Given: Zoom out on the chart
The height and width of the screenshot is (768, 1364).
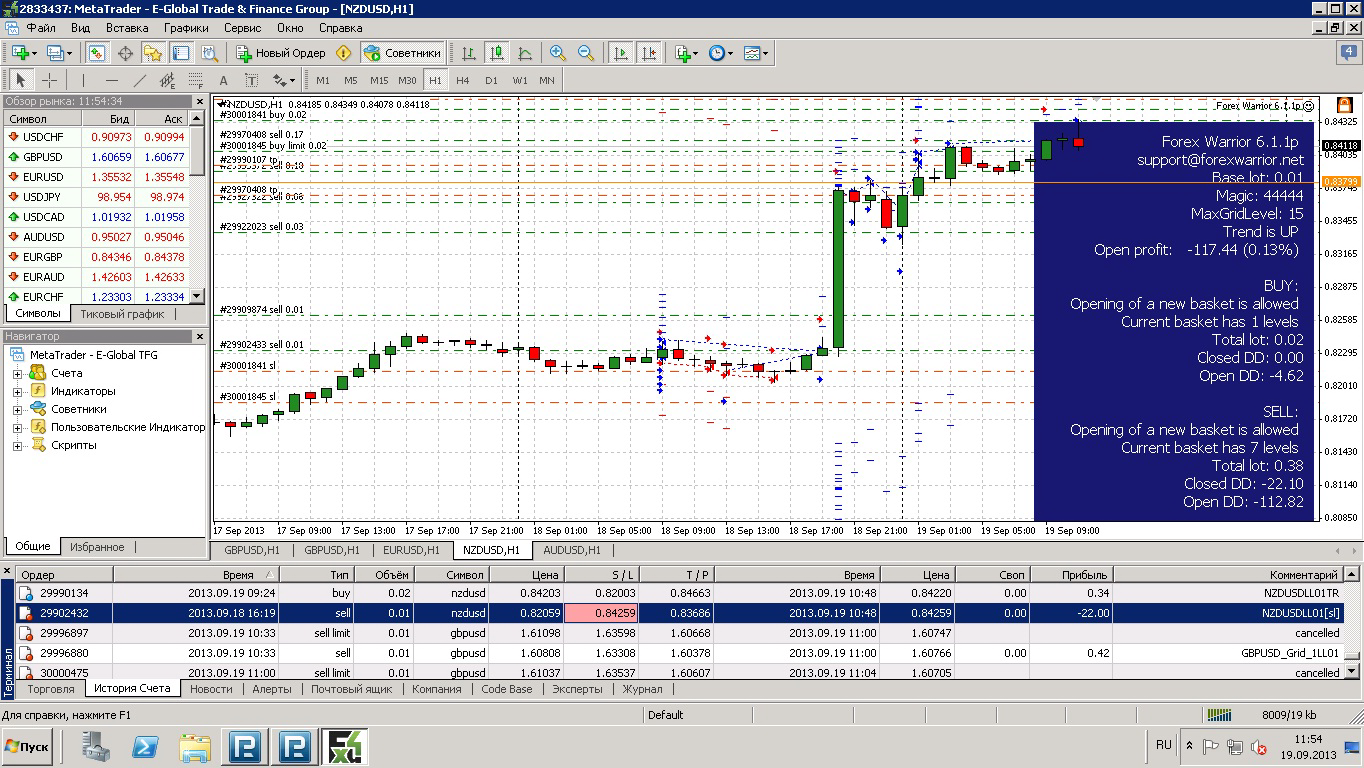Looking at the screenshot, I should coord(586,53).
